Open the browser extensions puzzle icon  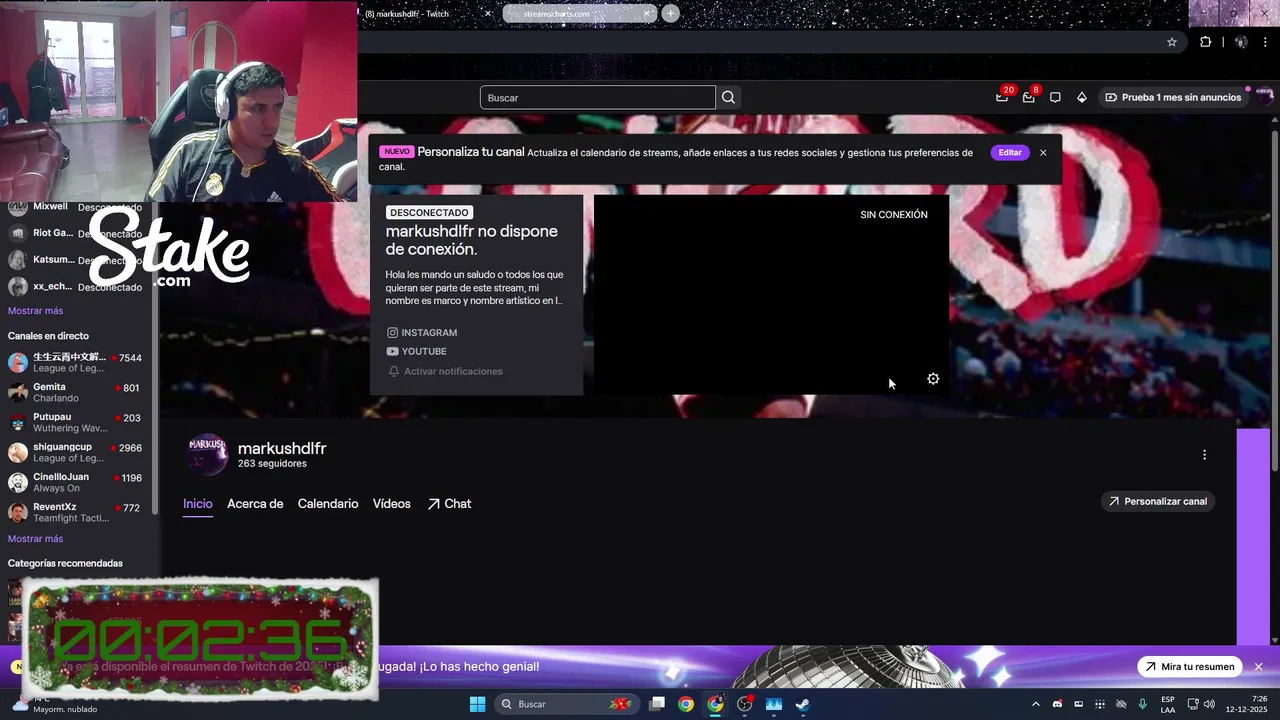[x=1205, y=42]
